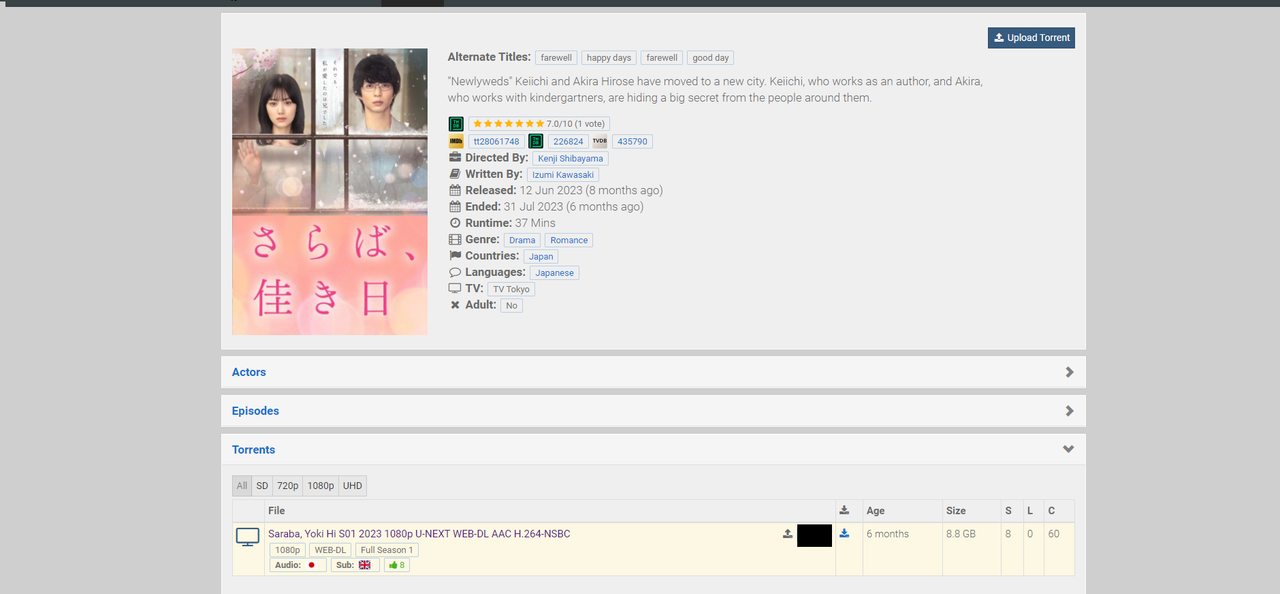Click the 'good day' alternate title tag
The image size is (1280, 594).
coord(711,58)
